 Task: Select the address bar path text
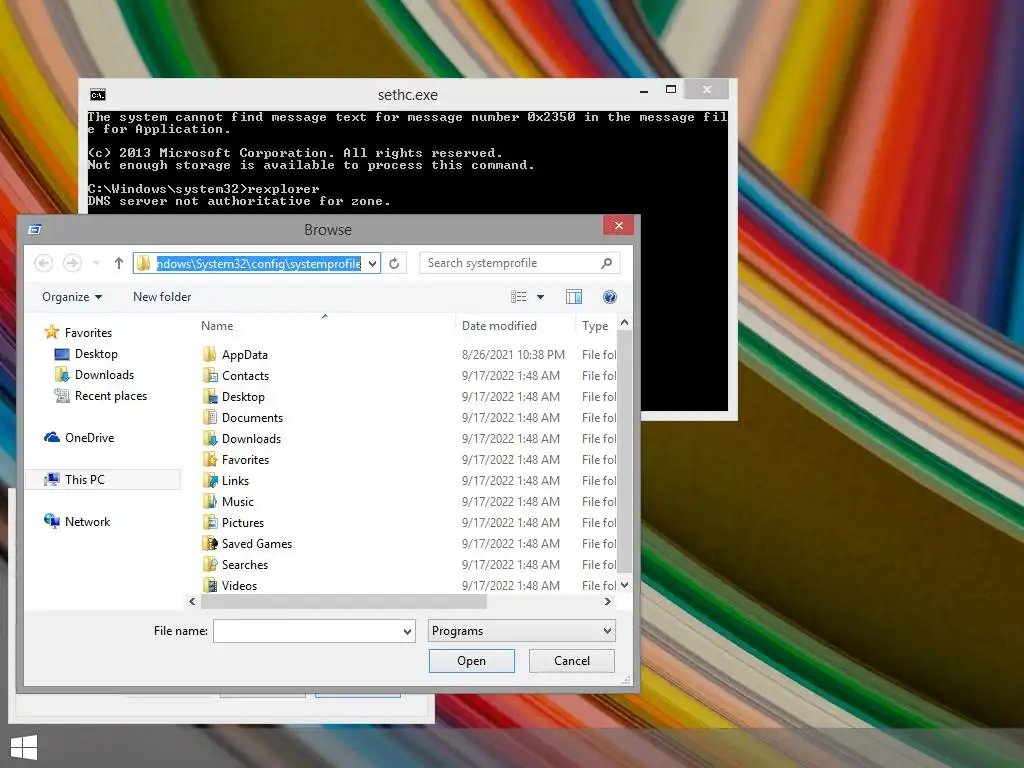[259, 263]
